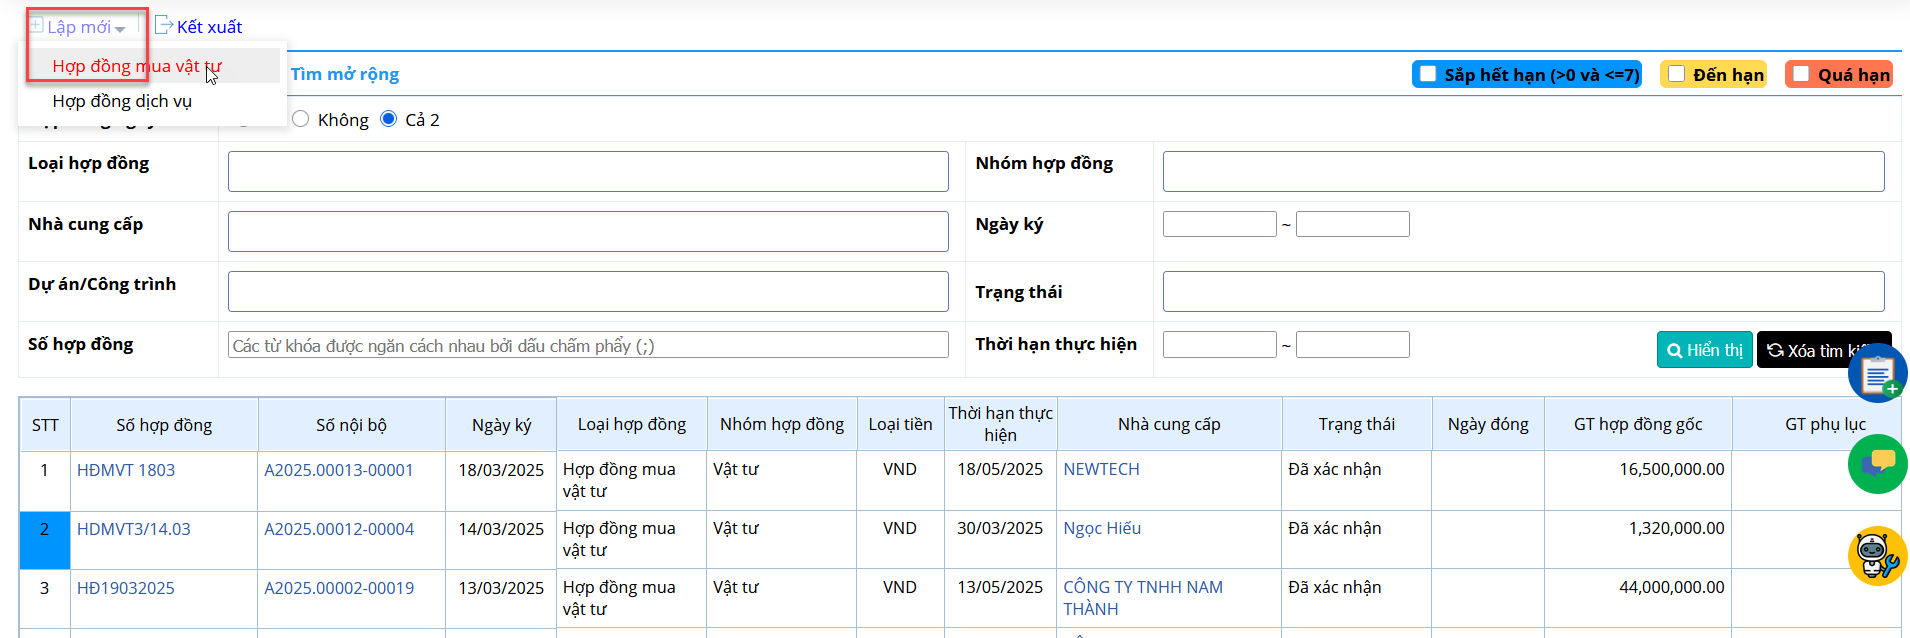Click the Kết xuất export icon
The height and width of the screenshot is (638, 1910).
(164, 25)
